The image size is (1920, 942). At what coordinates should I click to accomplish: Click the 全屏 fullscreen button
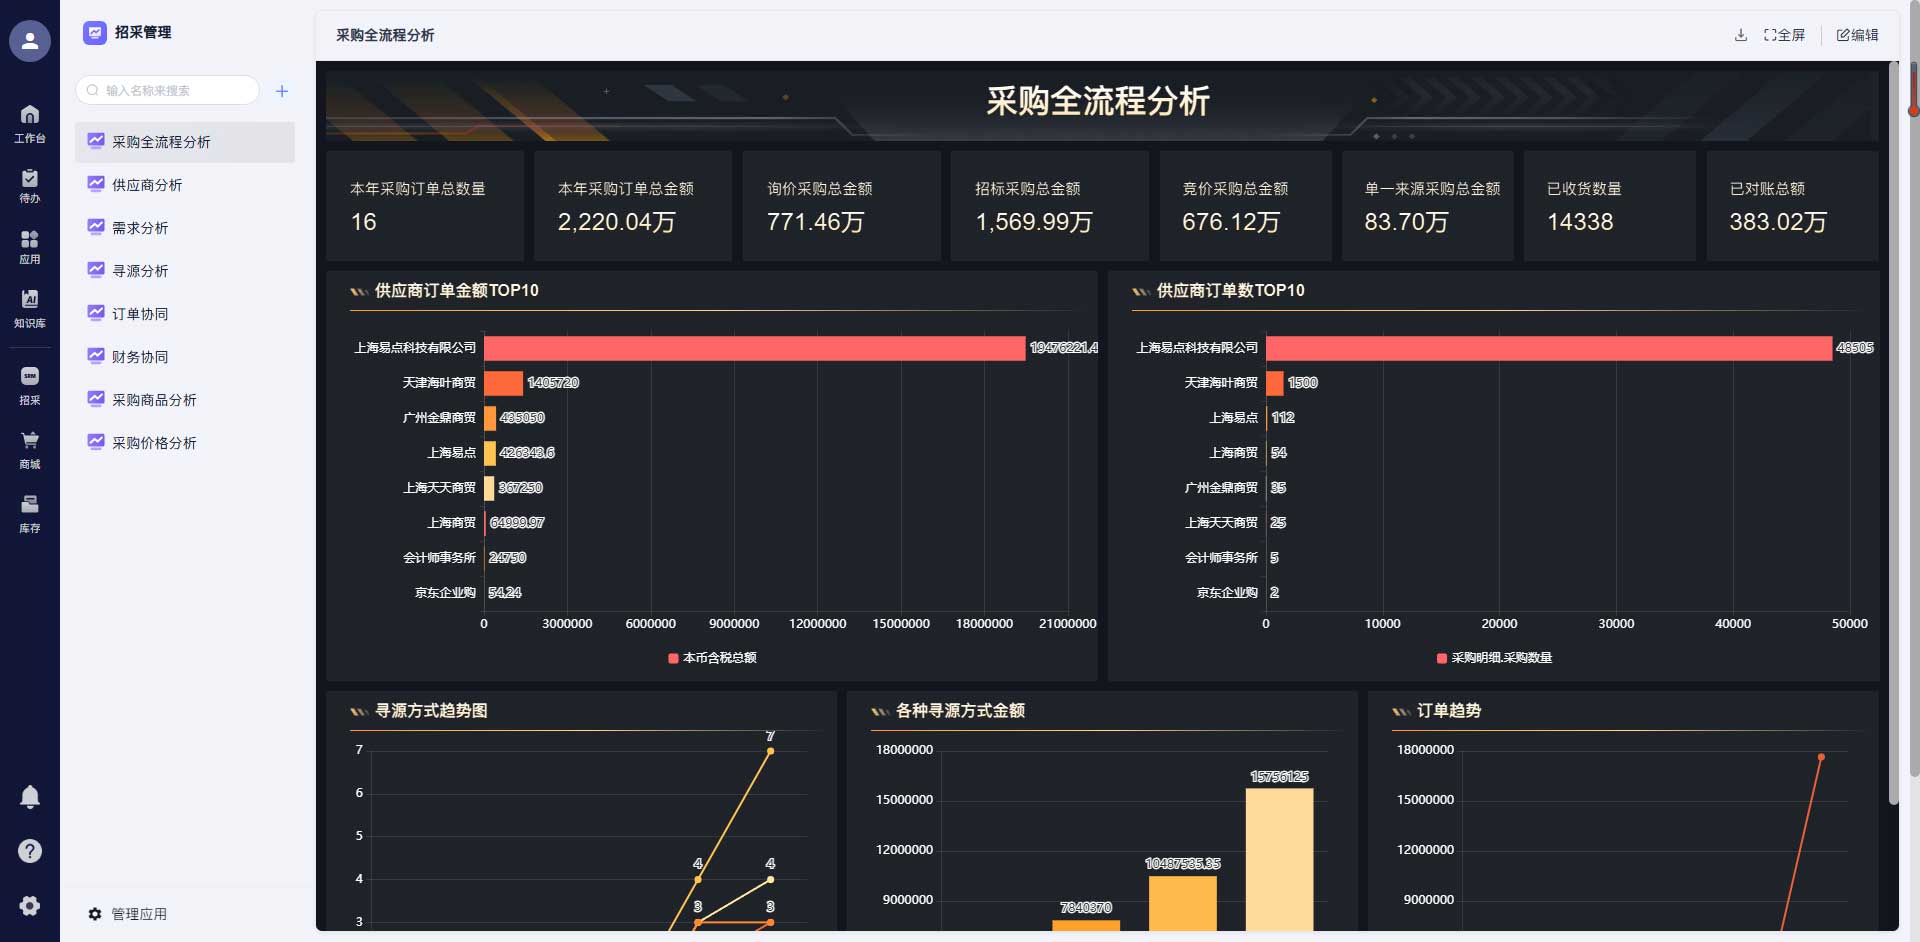point(1785,35)
